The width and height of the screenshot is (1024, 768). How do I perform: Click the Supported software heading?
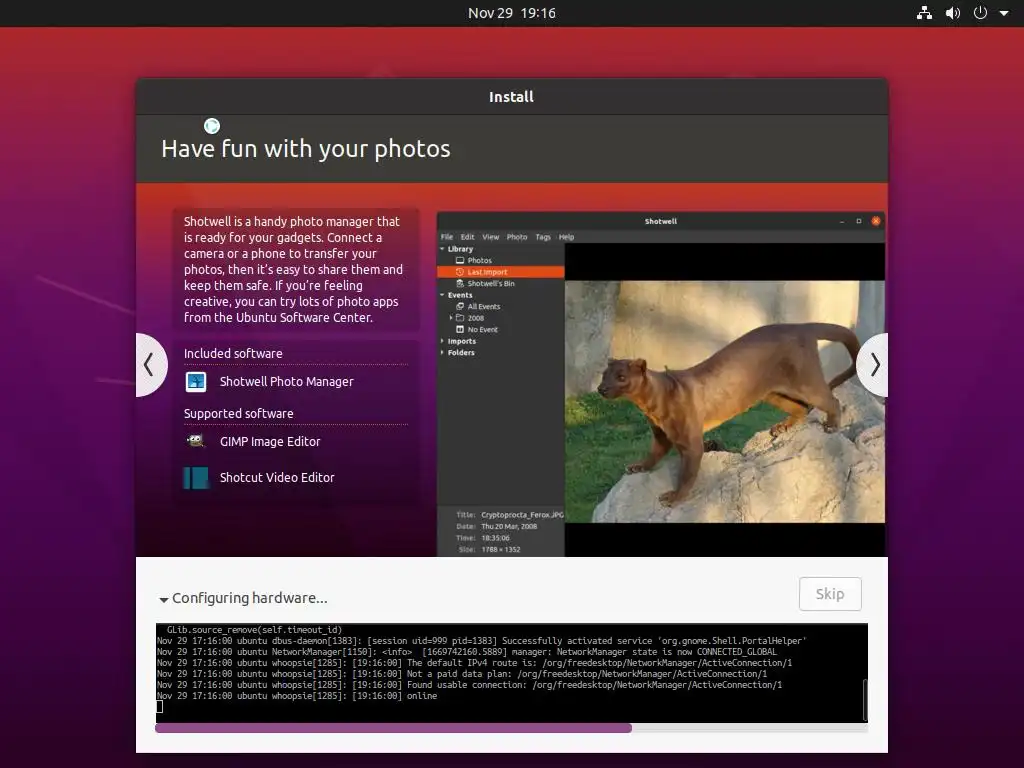point(238,413)
